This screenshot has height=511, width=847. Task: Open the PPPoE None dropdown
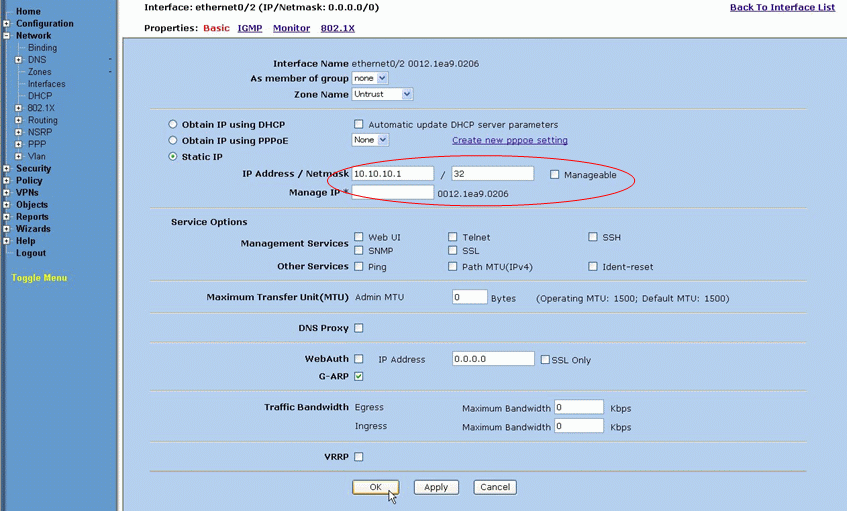point(370,140)
